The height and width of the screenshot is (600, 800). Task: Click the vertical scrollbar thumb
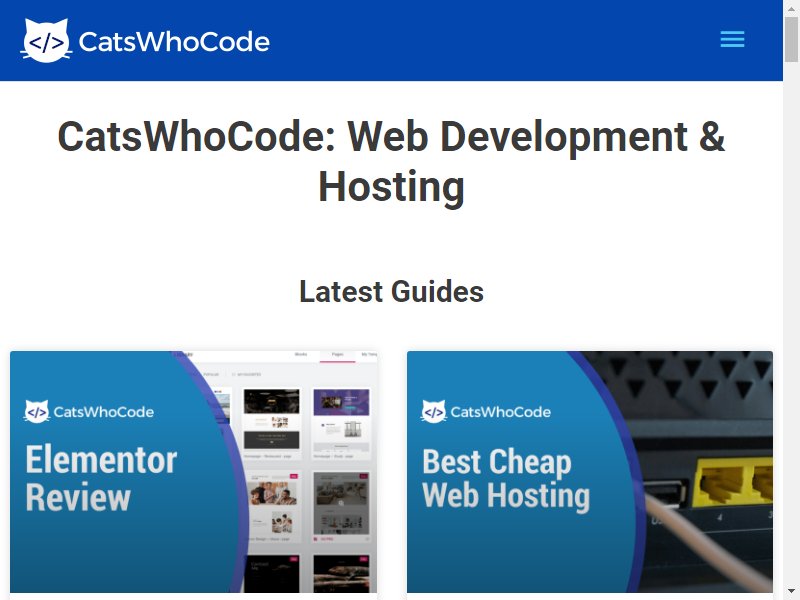pyautogui.click(x=791, y=39)
